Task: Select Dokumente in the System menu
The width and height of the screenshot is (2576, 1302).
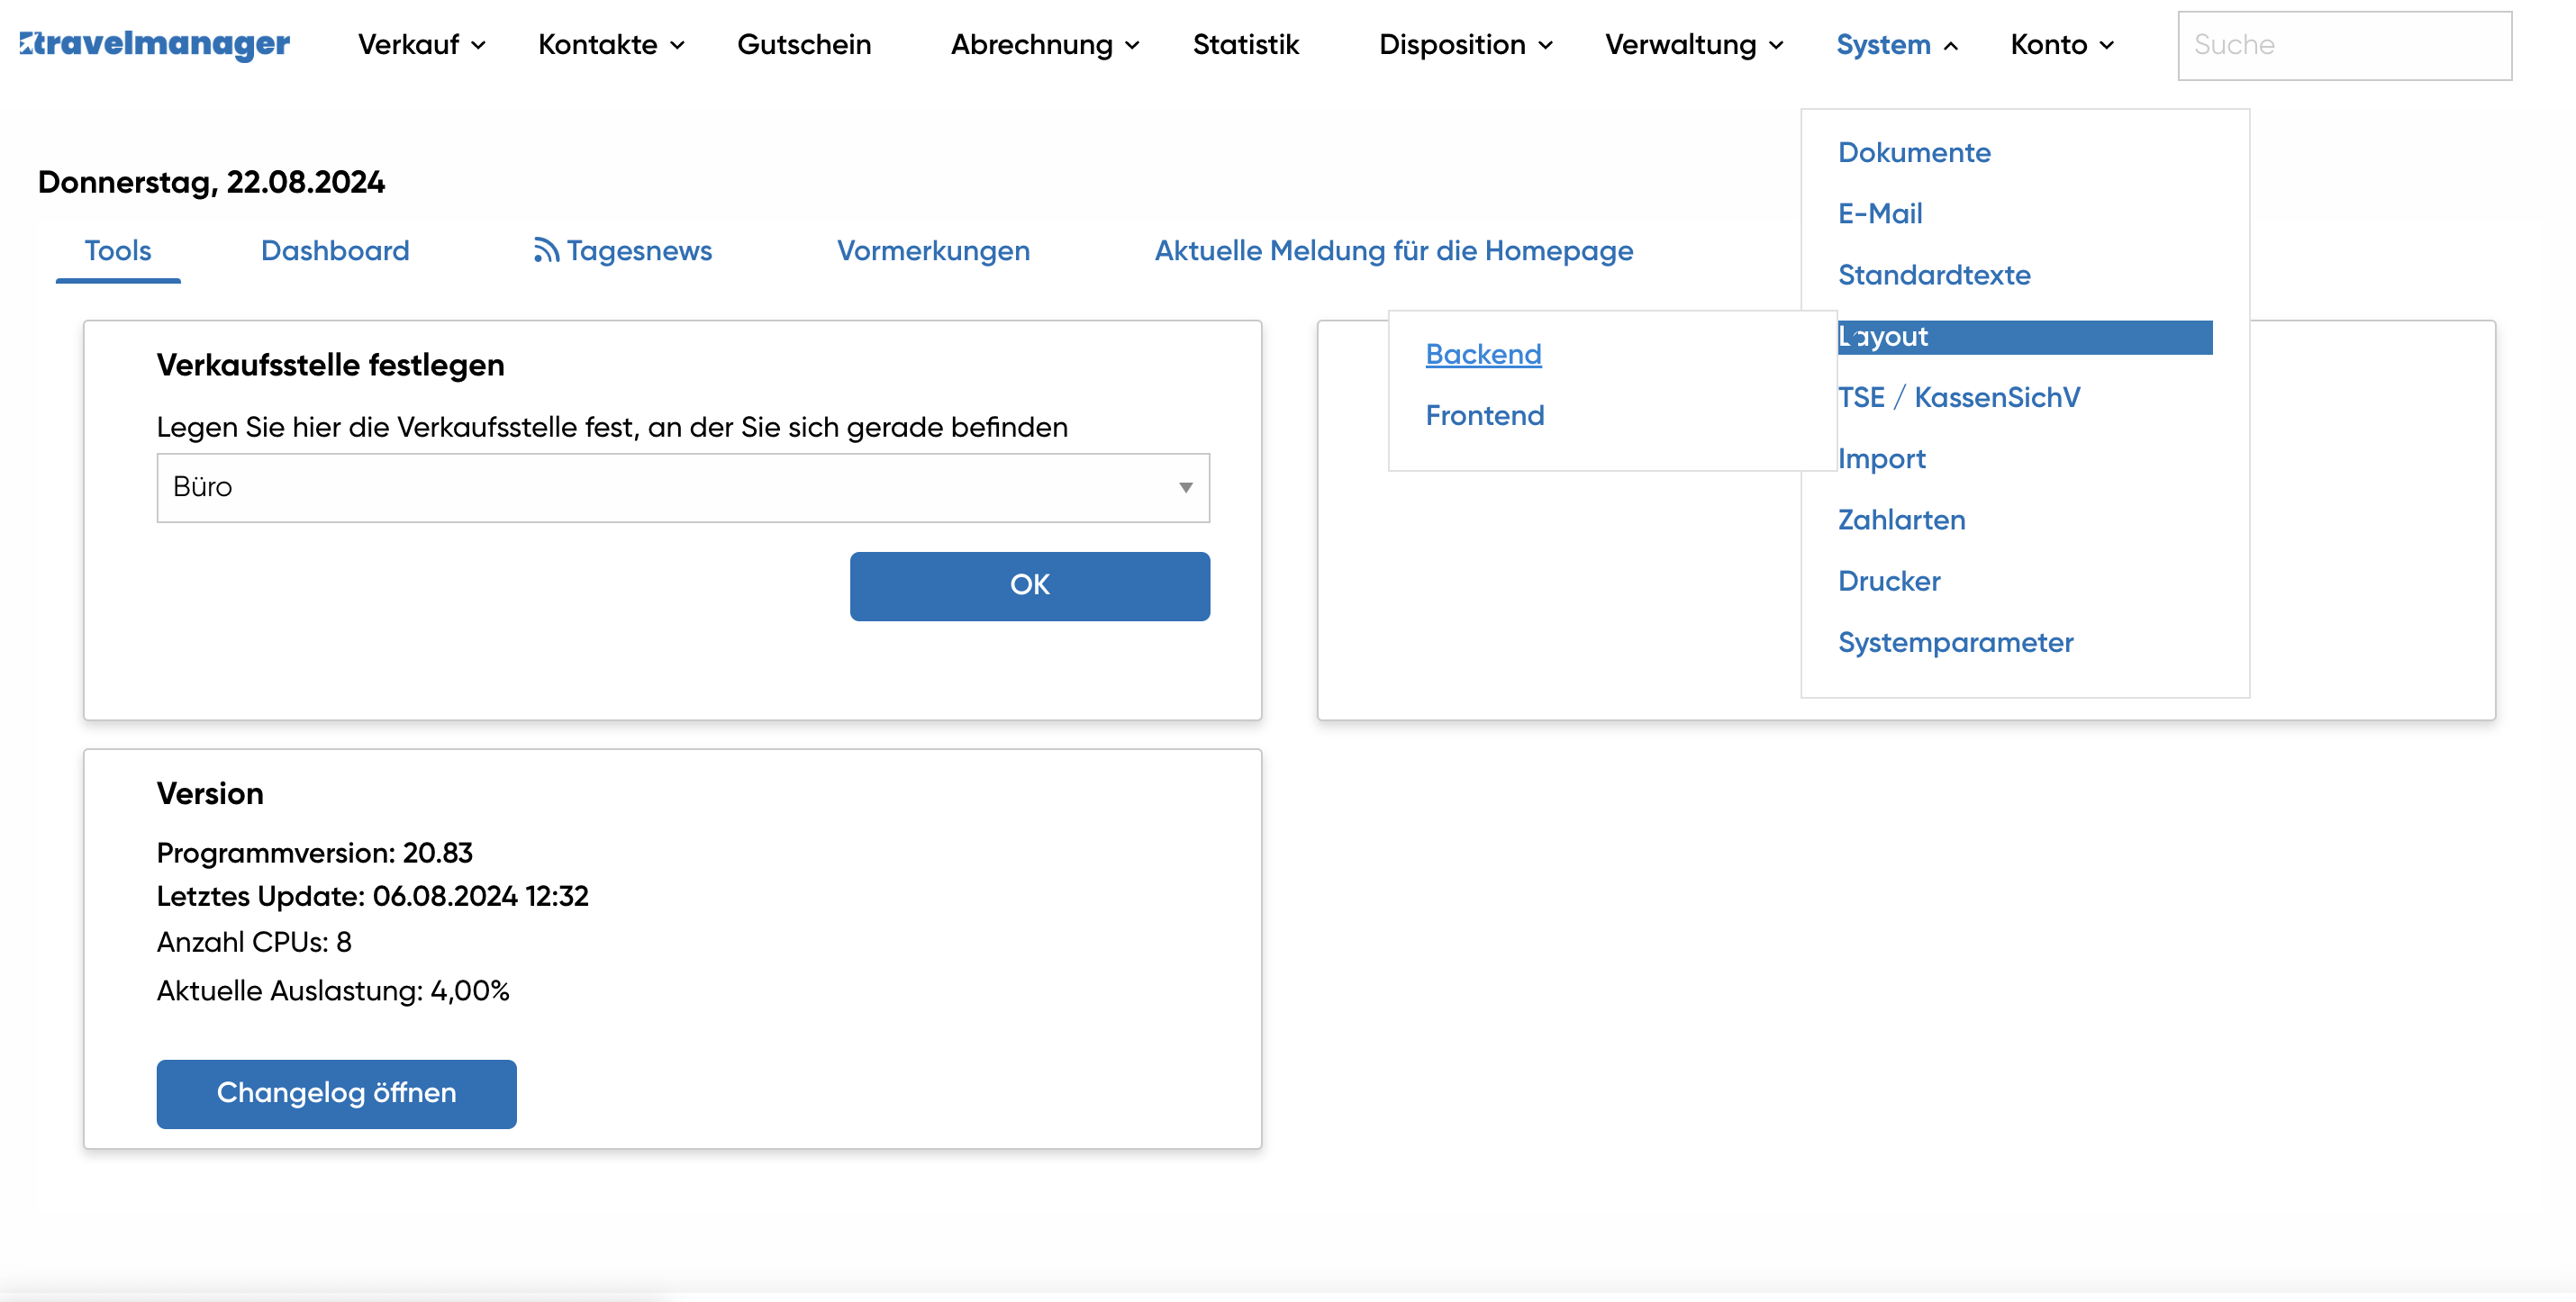Action: tap(1914, 152)
